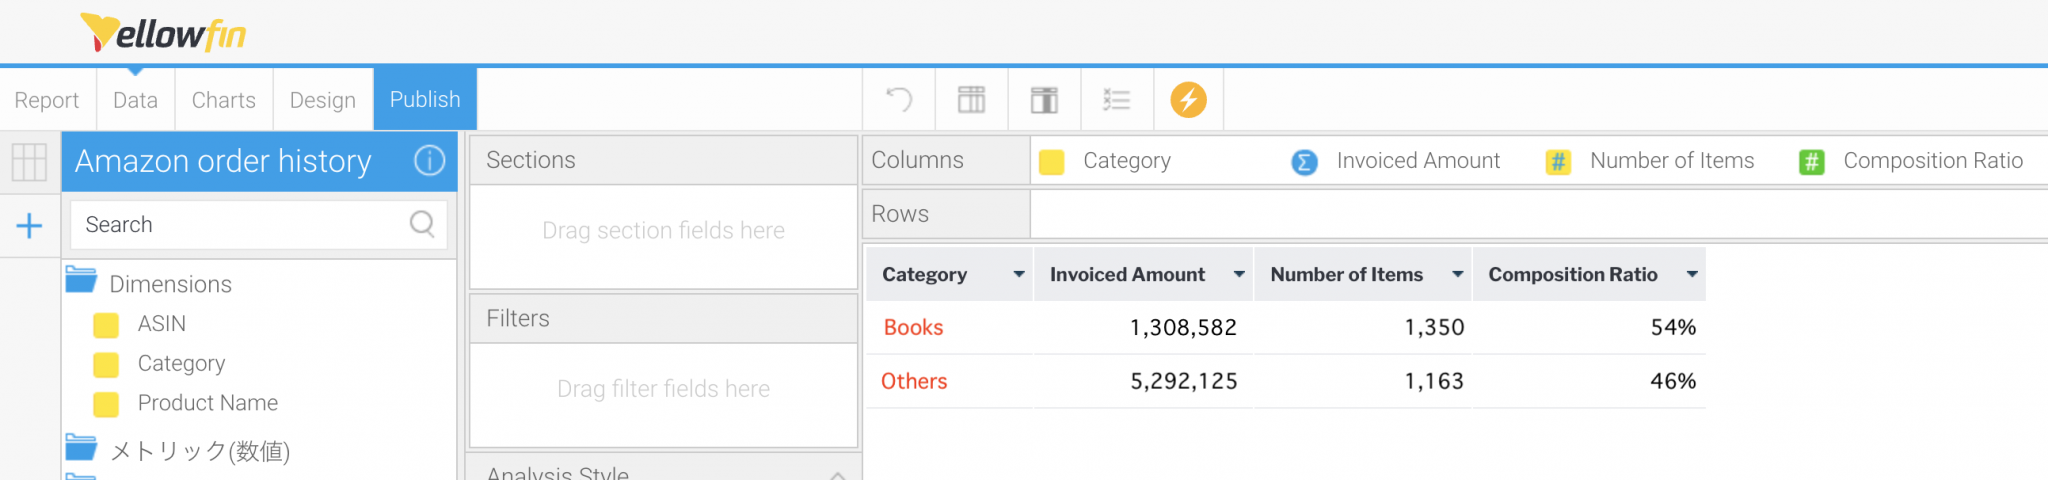Click yellow hash Number of Items icon
The width and height of the screenshot is (2048, 480).
[1558, 162]
